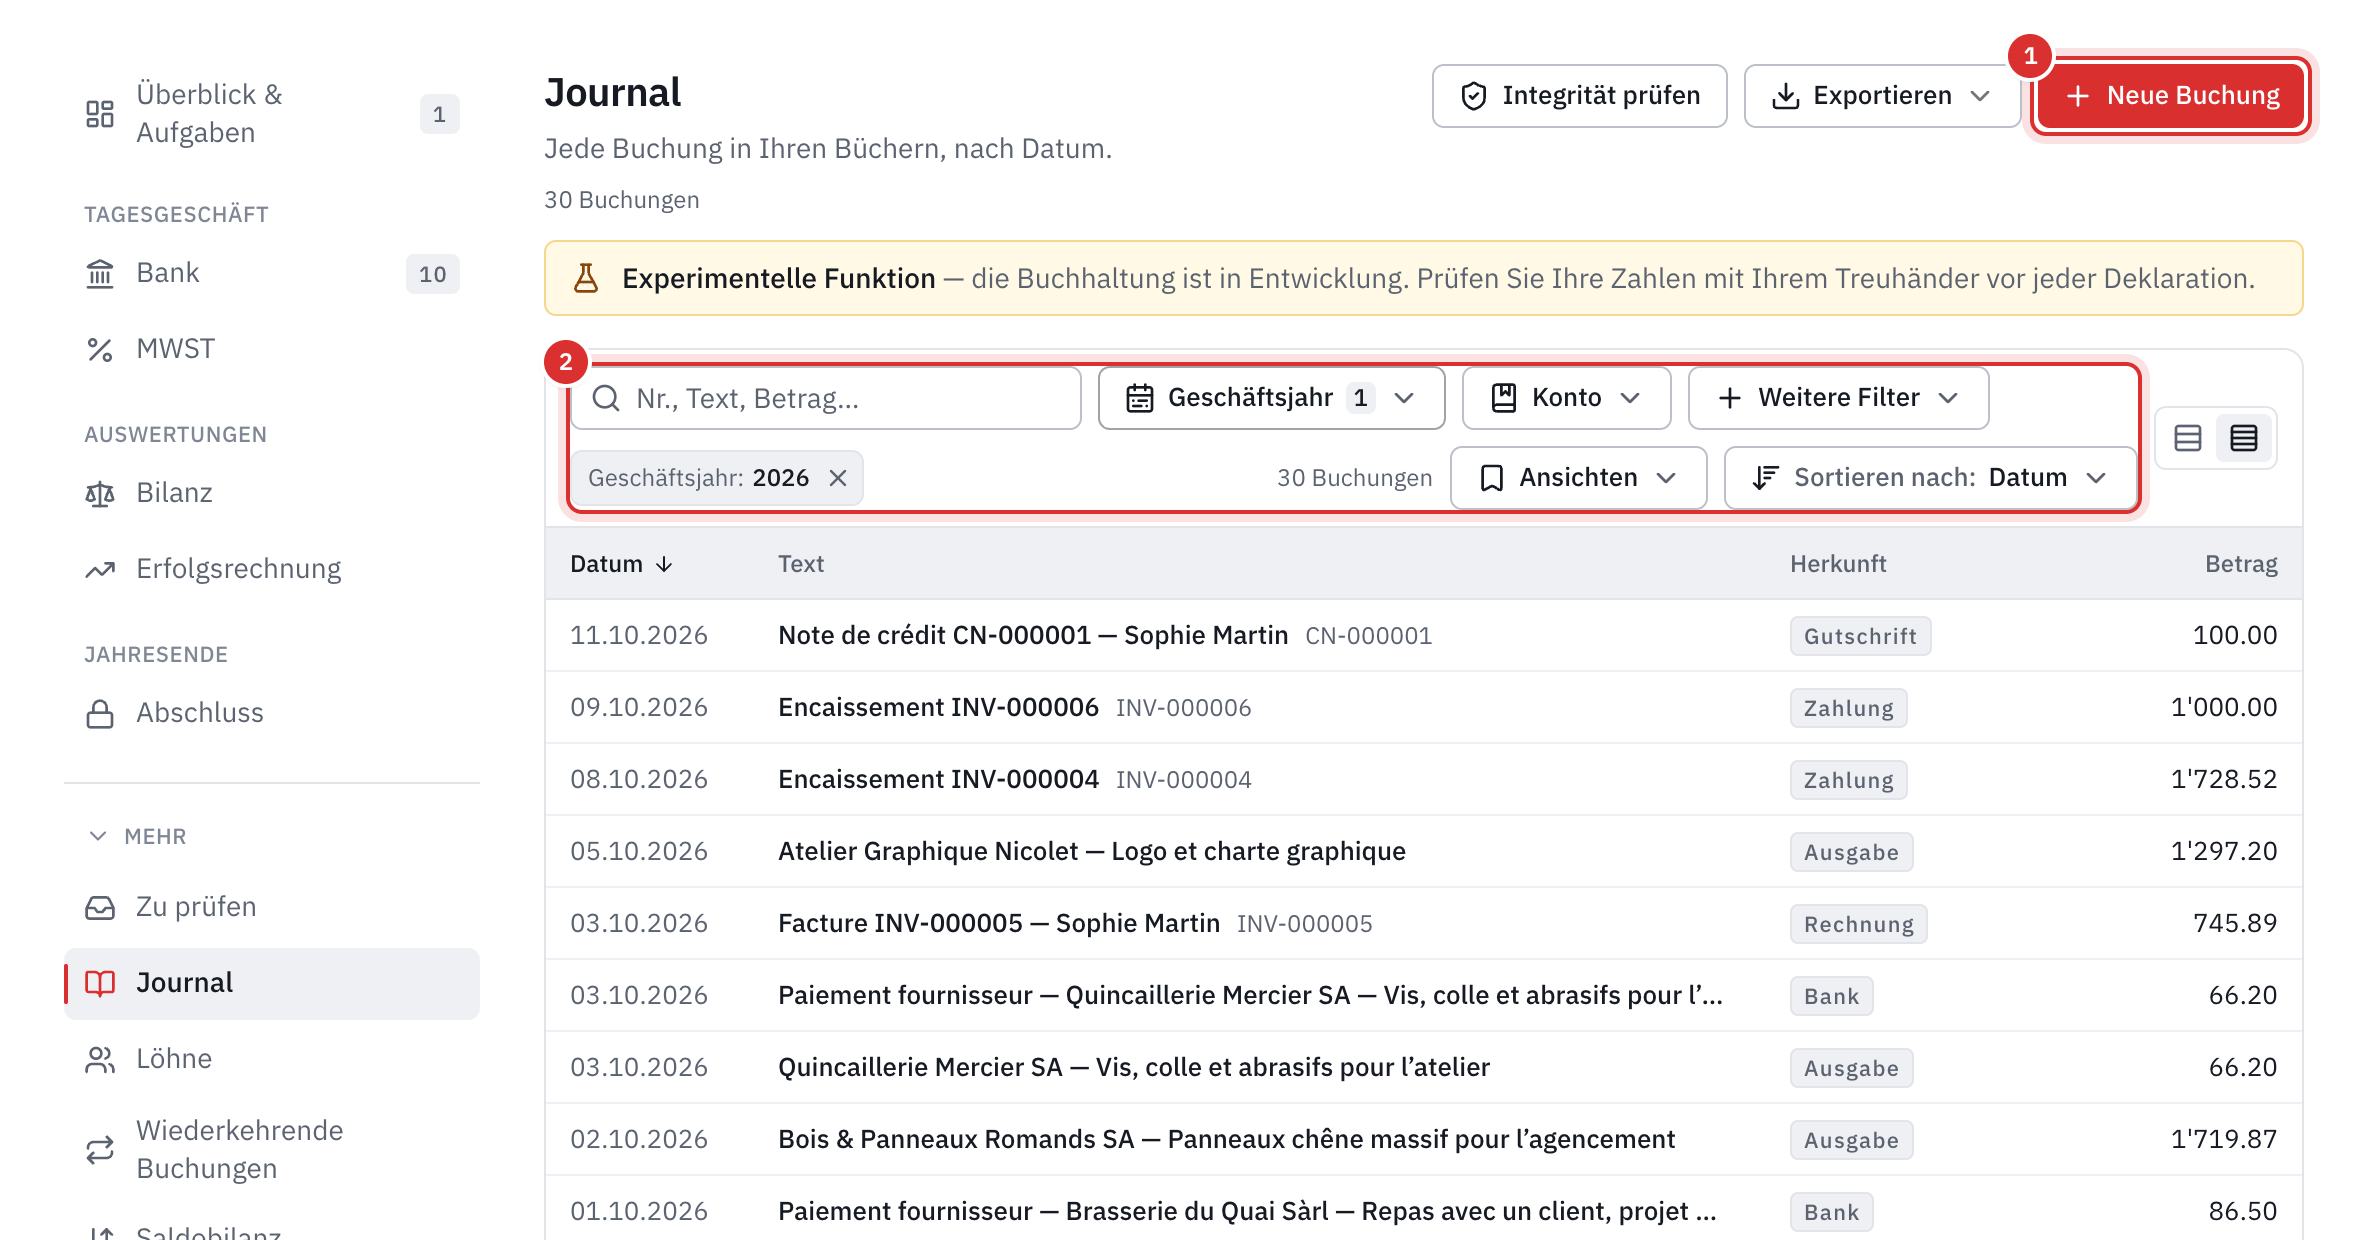
Task: Click the MWST percent icon
Action: 100,349
